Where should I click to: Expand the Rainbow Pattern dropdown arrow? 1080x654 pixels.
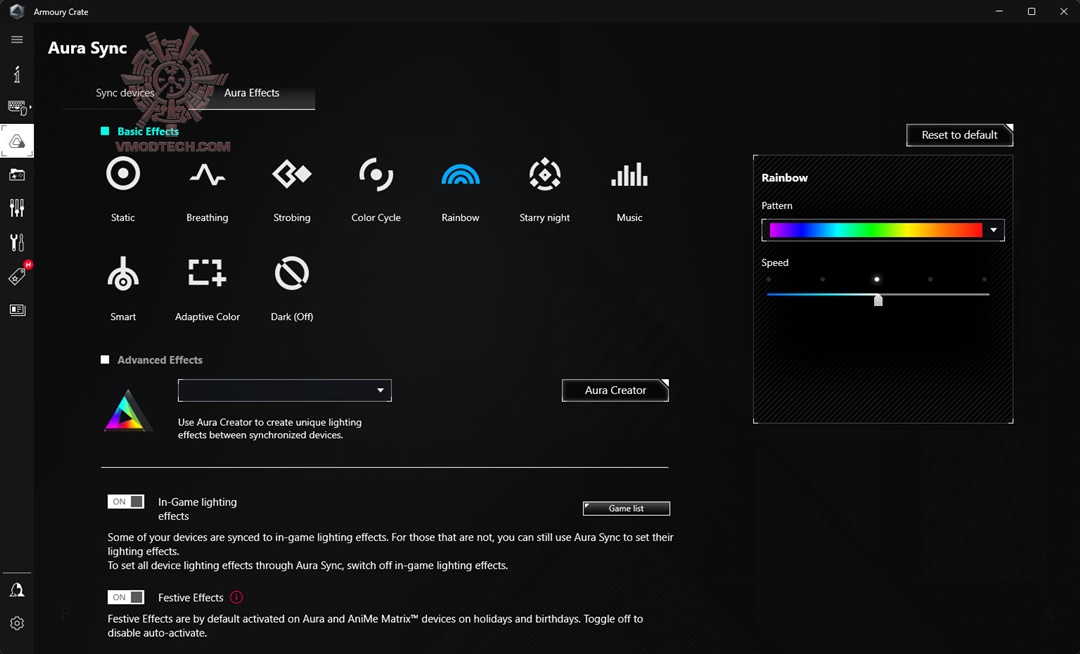[993, 230]
